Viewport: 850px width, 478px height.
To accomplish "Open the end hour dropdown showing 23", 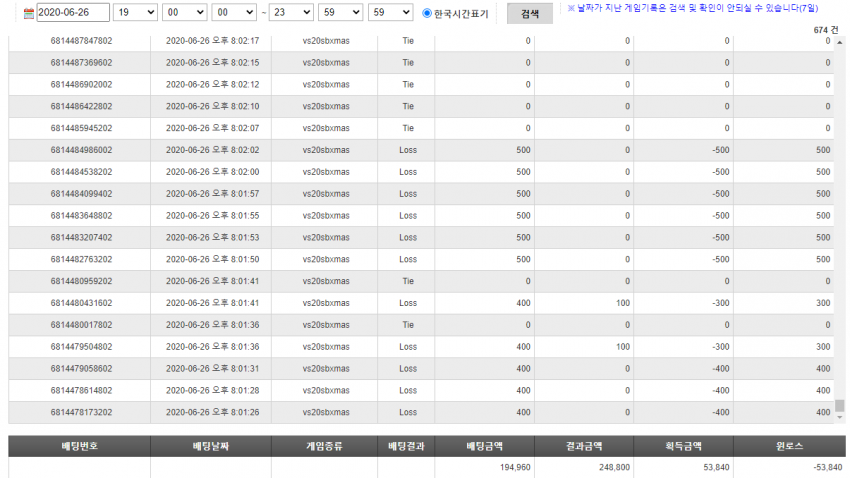I will coord(291,12).
